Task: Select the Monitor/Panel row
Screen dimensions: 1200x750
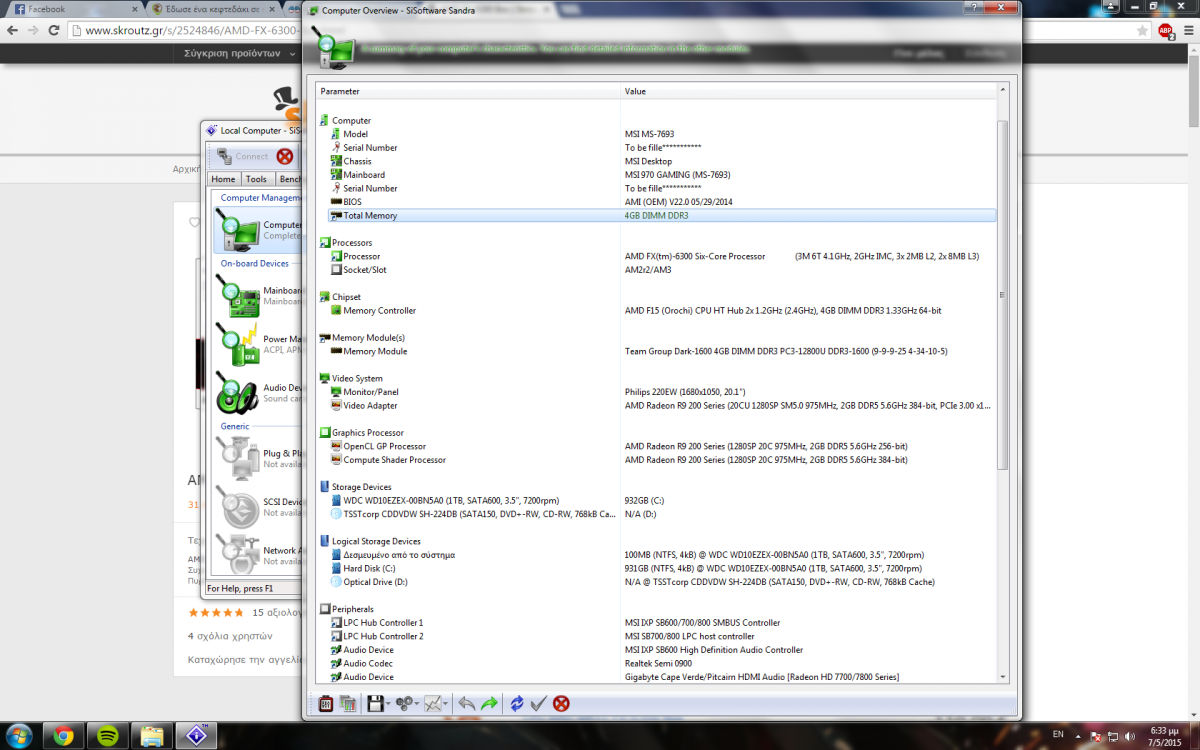Action: click(656, 392)
